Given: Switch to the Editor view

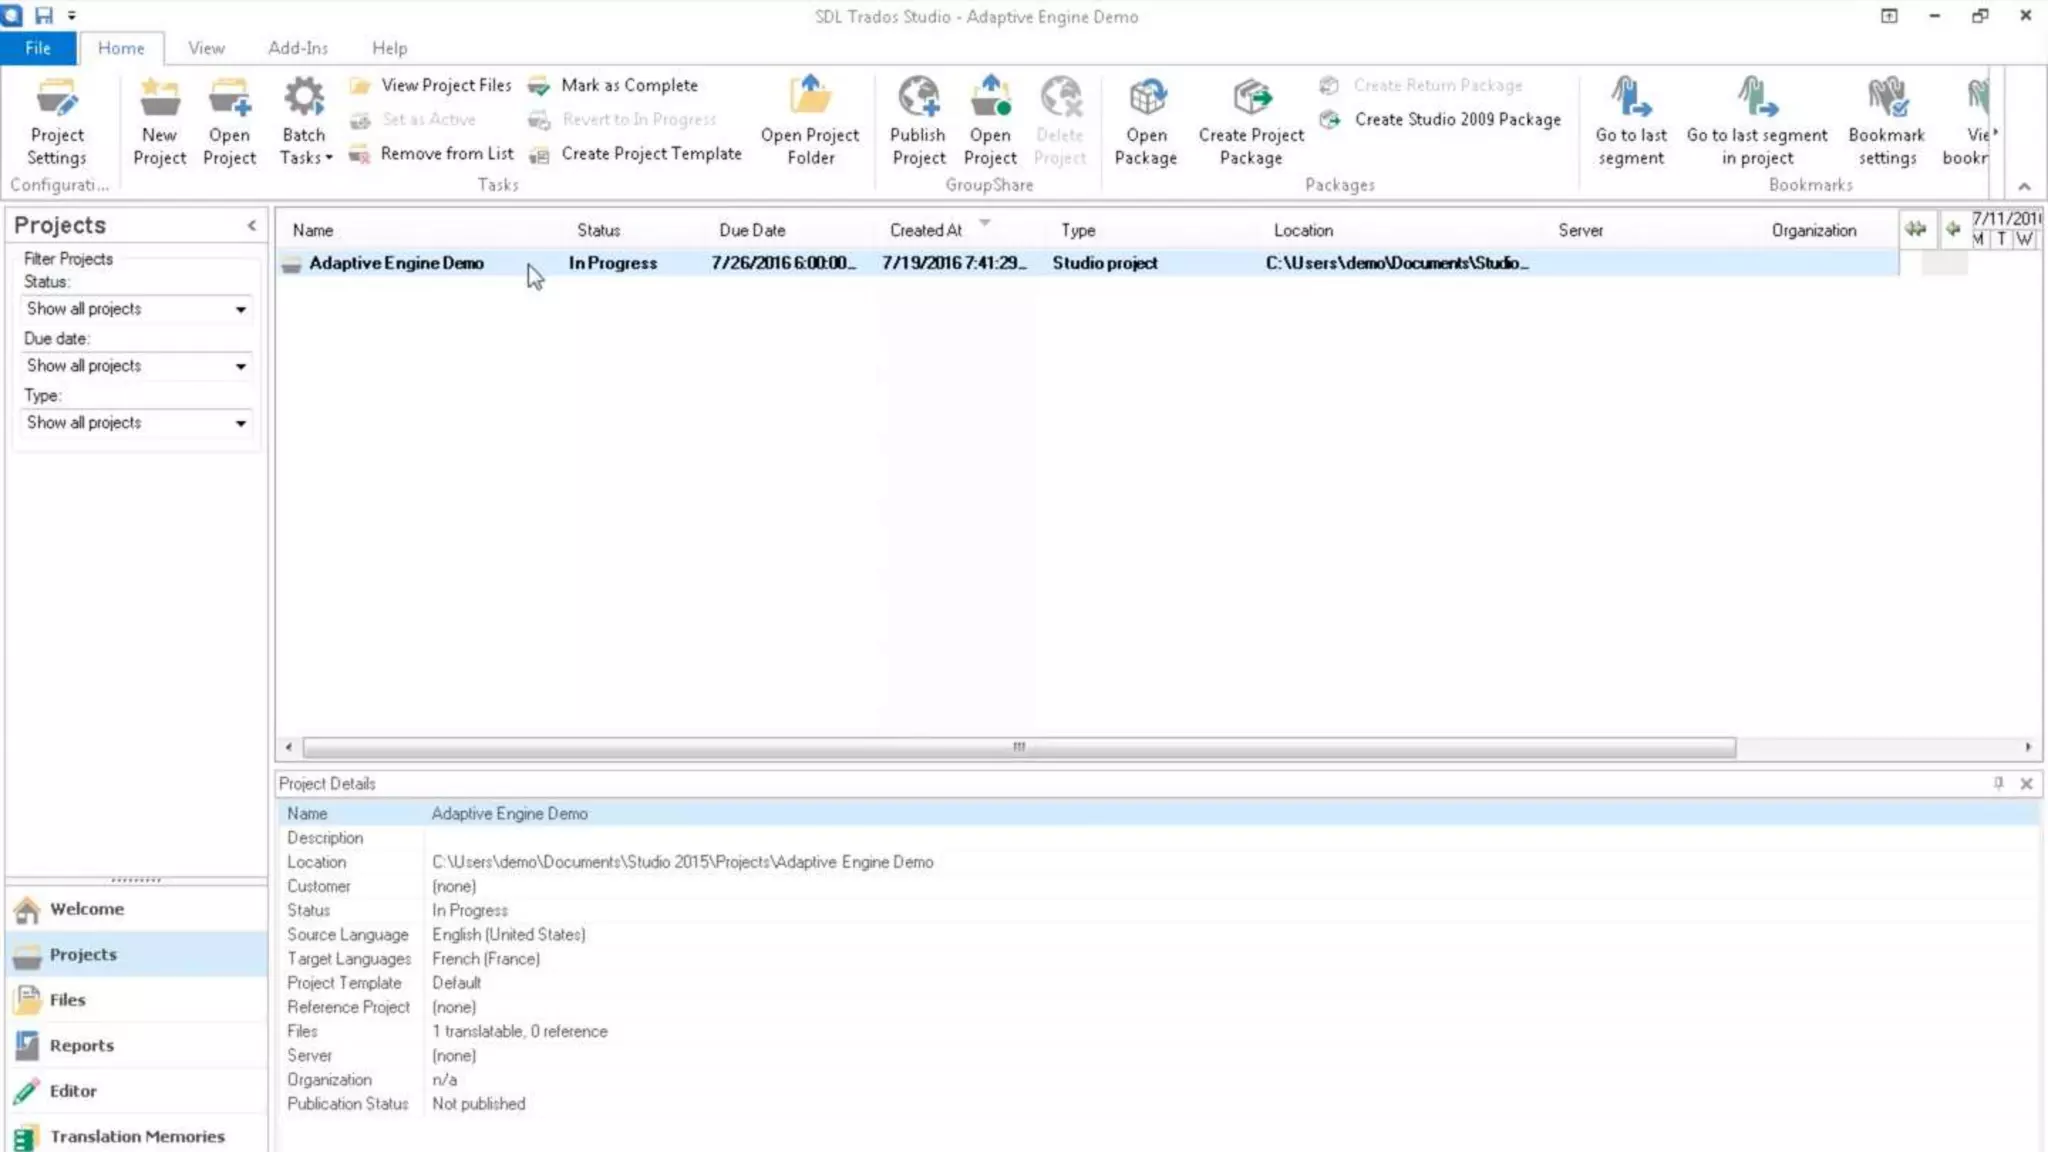Looking at the screenshot, I should click(73, 1091).
